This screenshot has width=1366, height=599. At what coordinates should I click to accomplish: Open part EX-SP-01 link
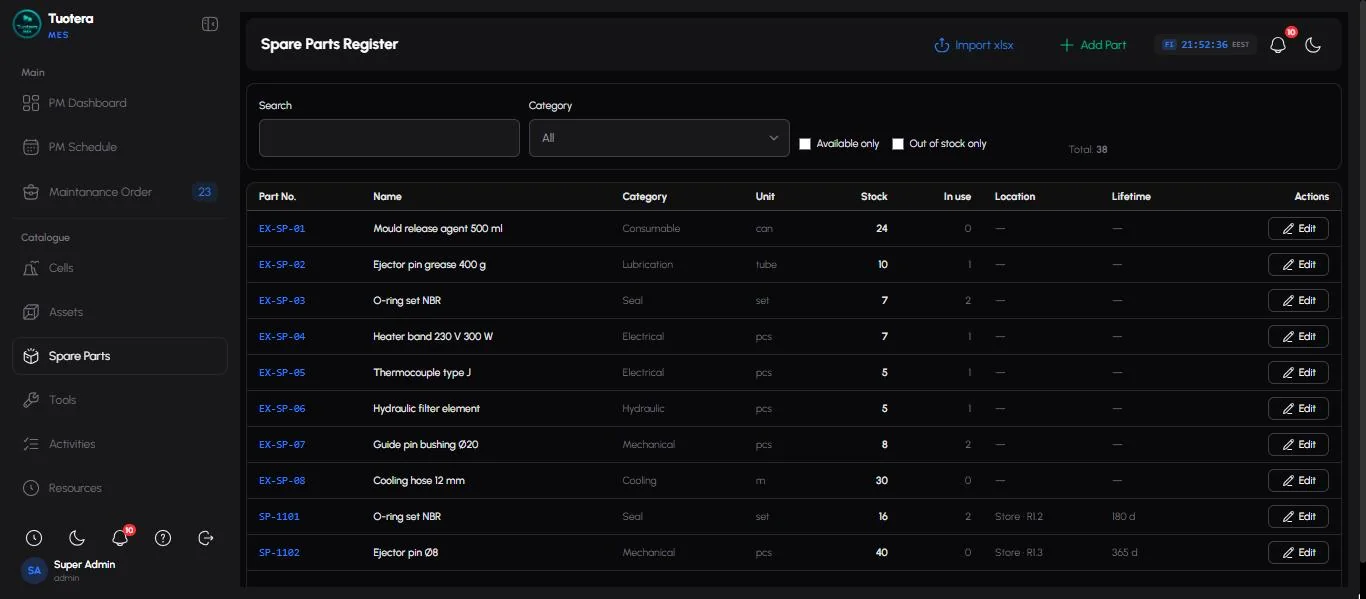pos(282,229)
